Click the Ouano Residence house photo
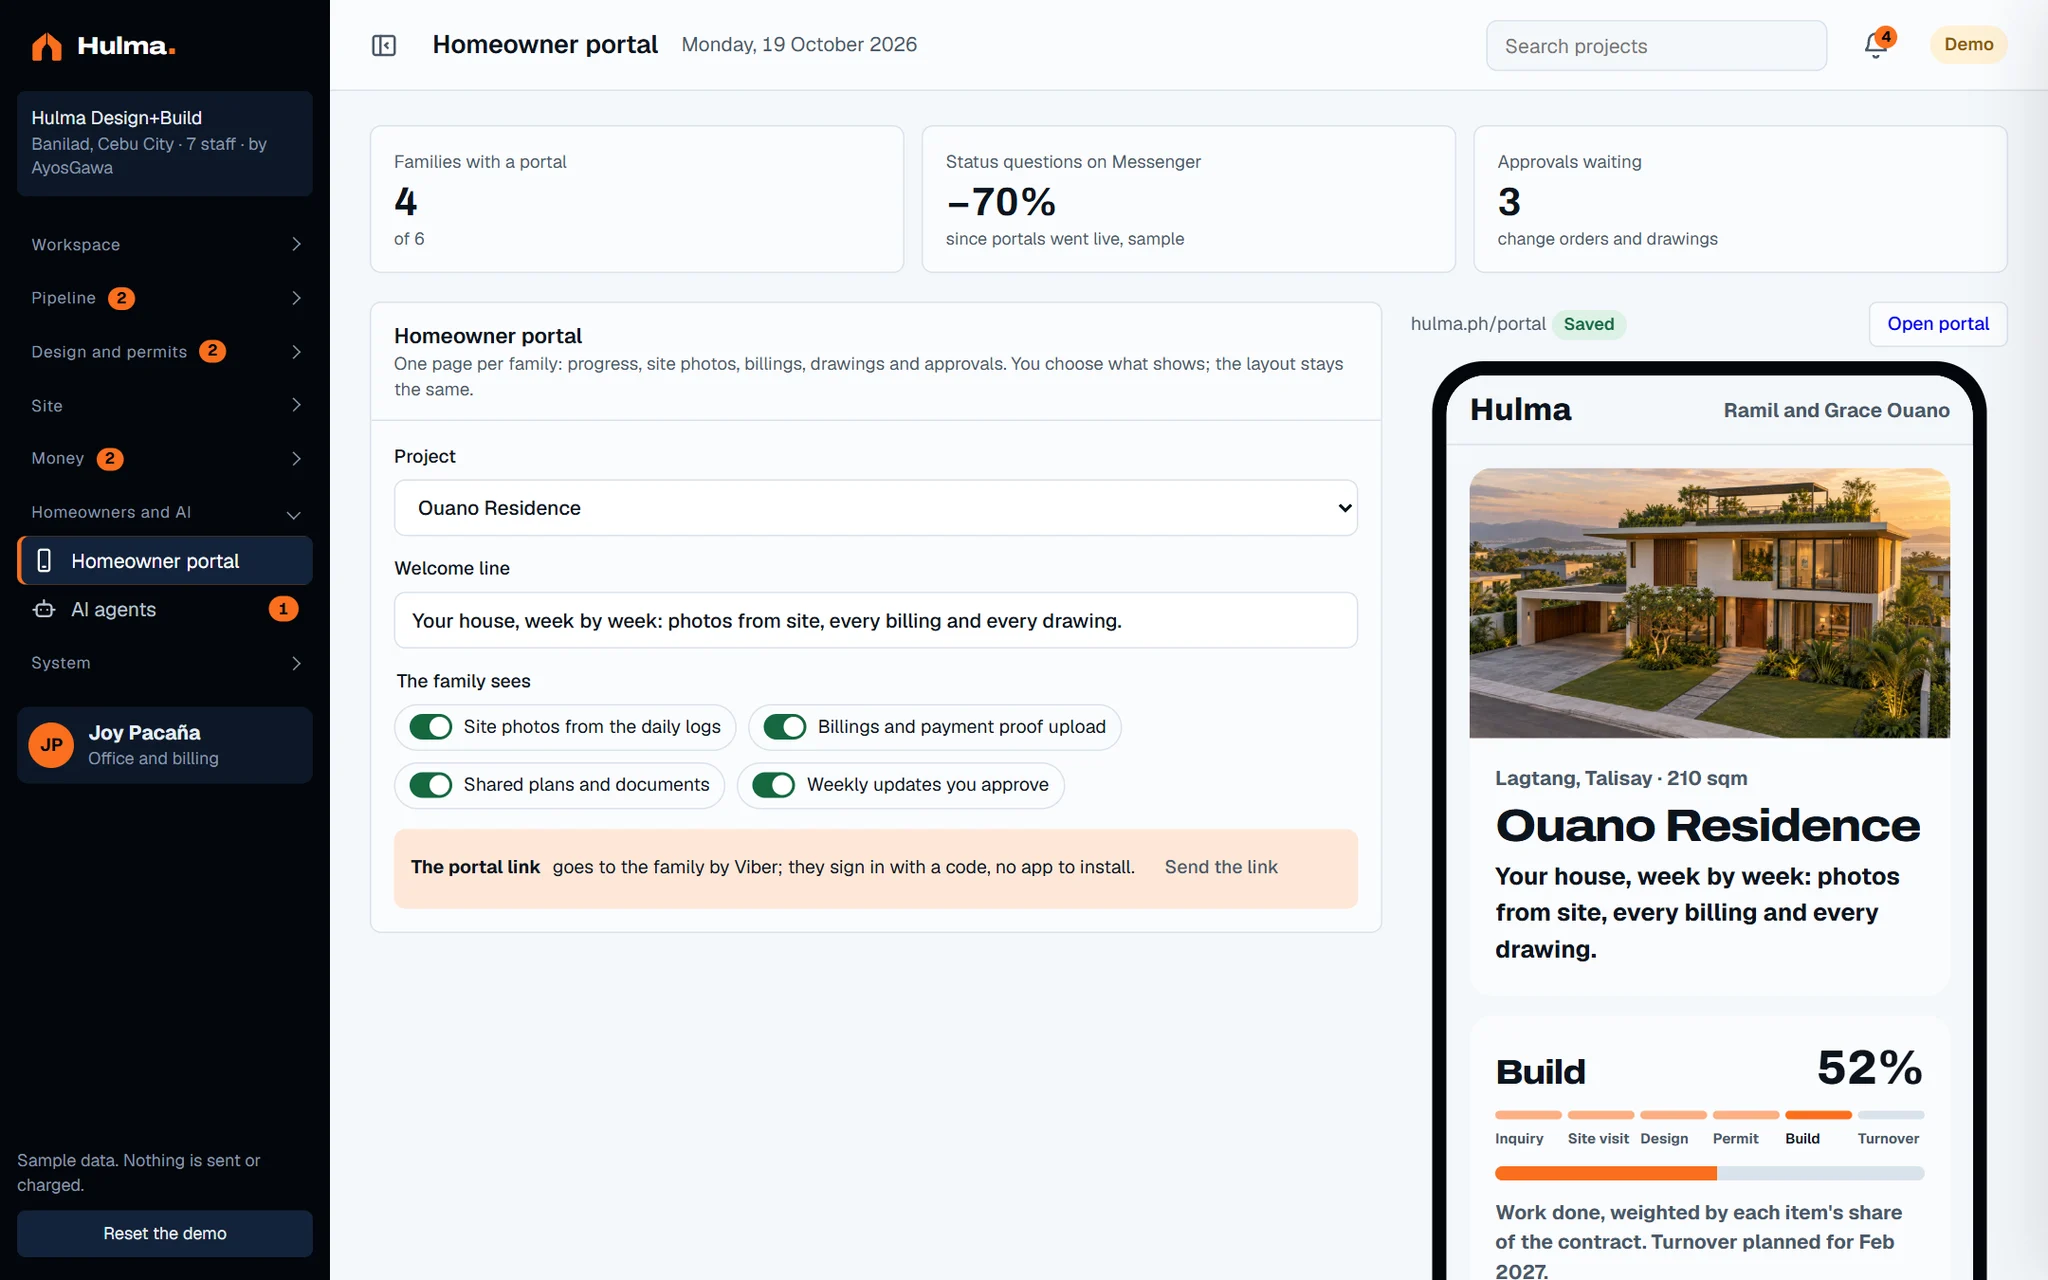2048x1280 pixels. coord(1709,603)
